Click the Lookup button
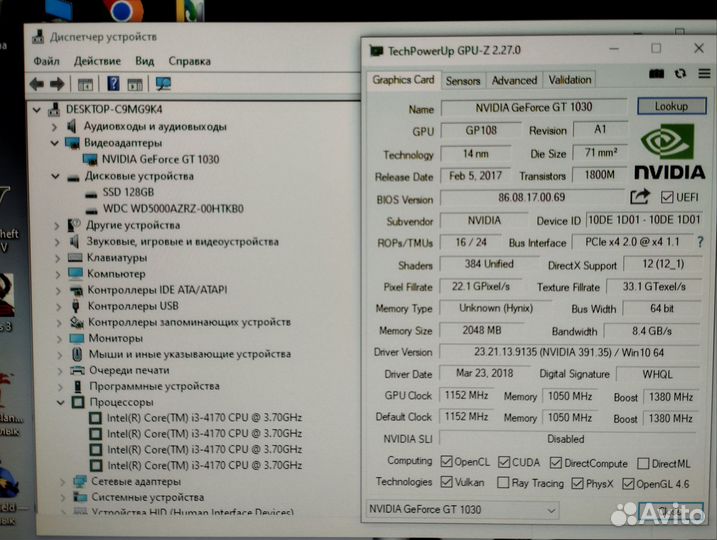Viewport: 717px width, 540px height. coord(671,106)
